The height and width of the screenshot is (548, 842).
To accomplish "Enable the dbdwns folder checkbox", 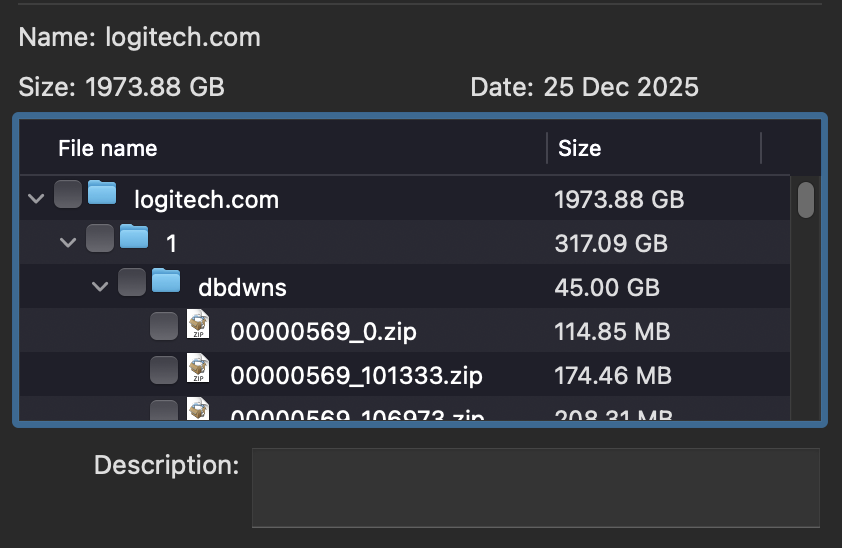I will (132, 283).
